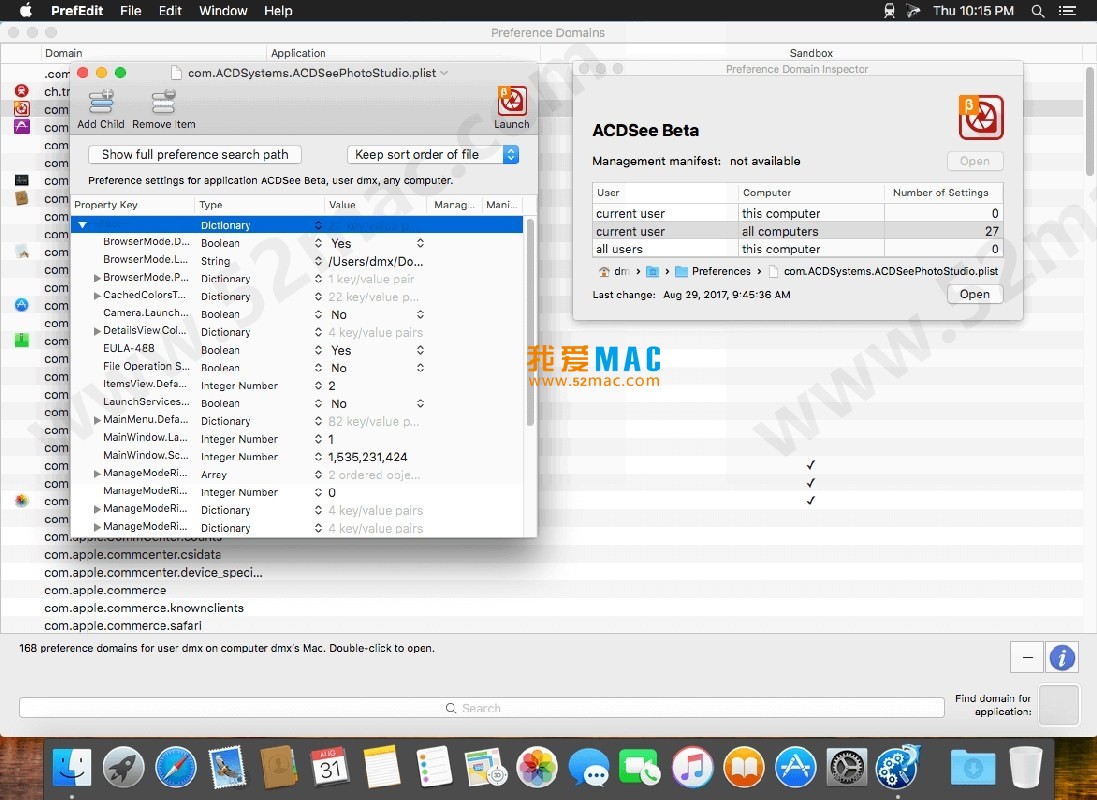Screen dimensions: 1097x800
Task: Expand the BrowserMode.P... dictionary row
Action: [97, 278]
